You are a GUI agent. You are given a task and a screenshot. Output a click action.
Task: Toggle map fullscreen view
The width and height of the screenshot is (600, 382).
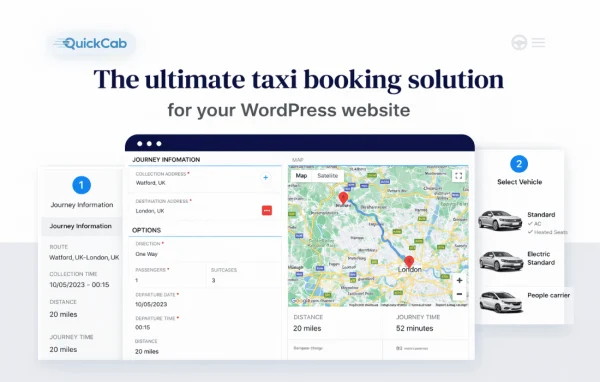(458, 176)
